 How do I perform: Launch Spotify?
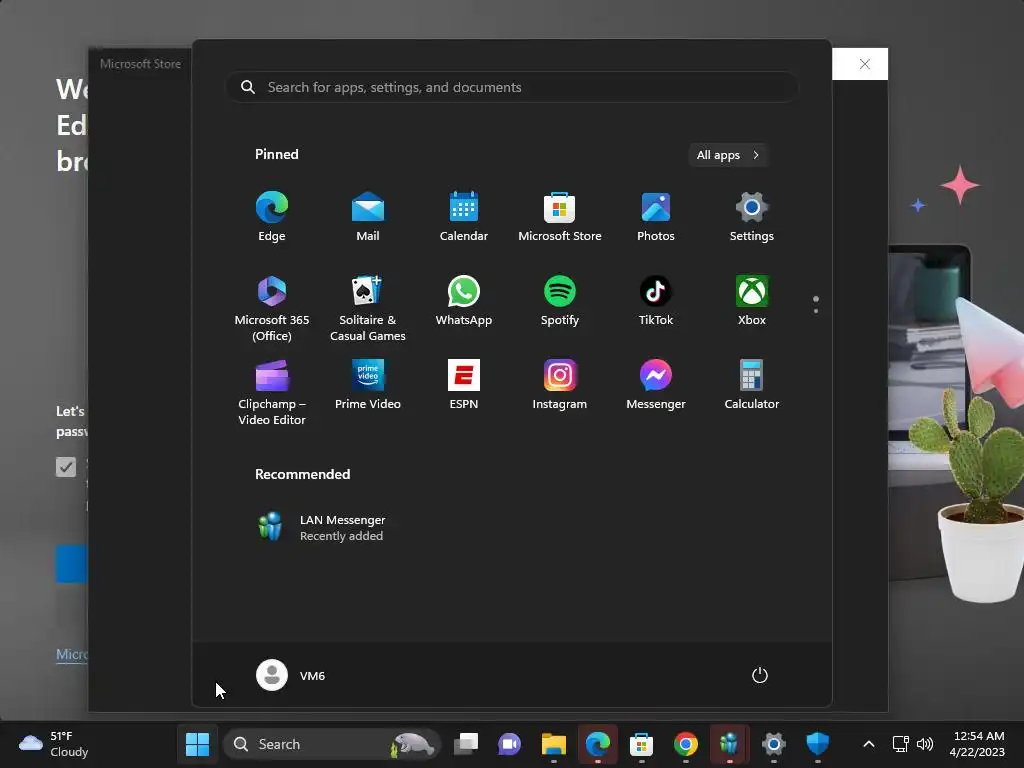pos(560,301)
